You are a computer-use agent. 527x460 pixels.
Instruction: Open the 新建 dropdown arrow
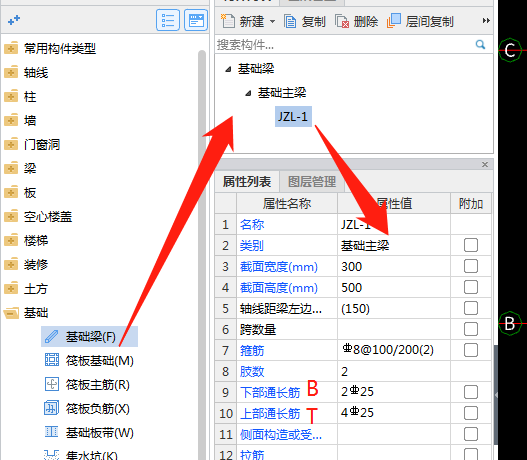[x=272, y=22]
